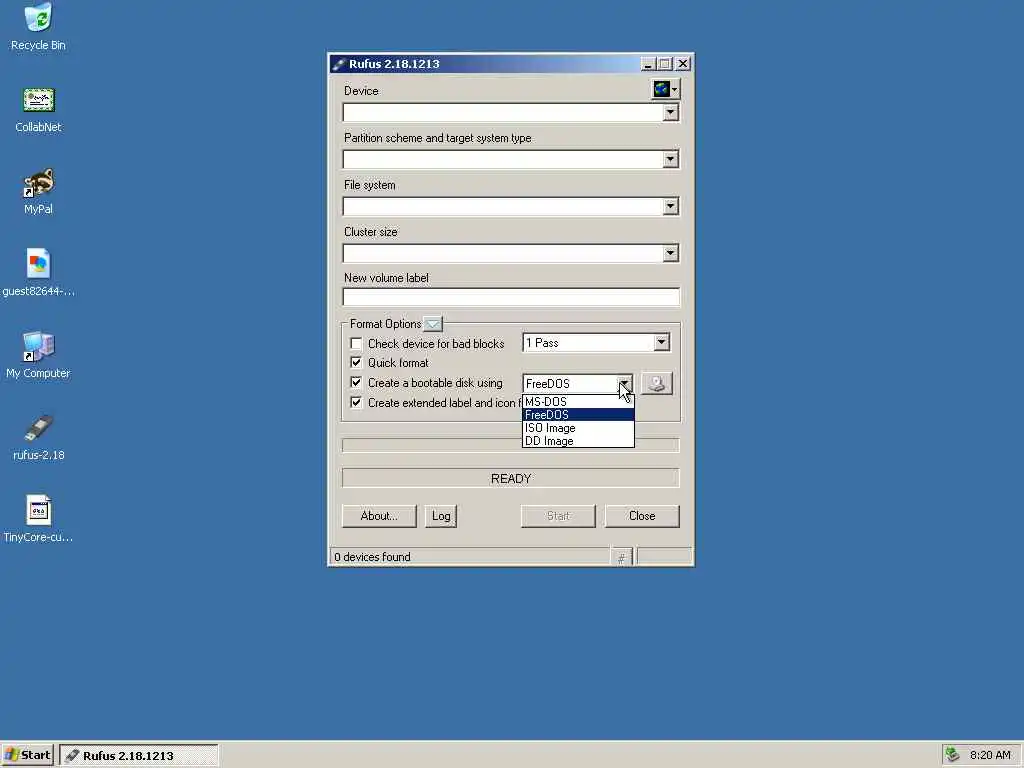Screen dimensions: 1024x768
Task: Click Rufus 2.18.1213 taskbar button
Action: pyautogui.click(x=139, y=756)
